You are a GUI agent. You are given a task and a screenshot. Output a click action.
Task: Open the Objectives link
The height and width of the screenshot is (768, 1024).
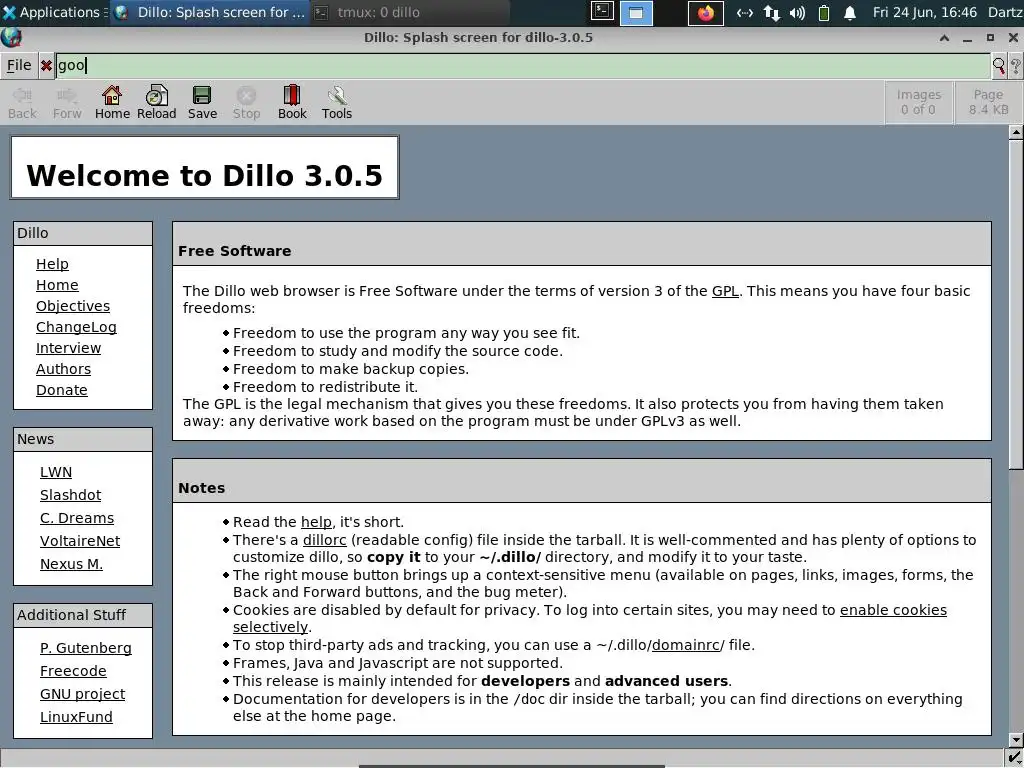pyautogui.click(x=72, y=306)
